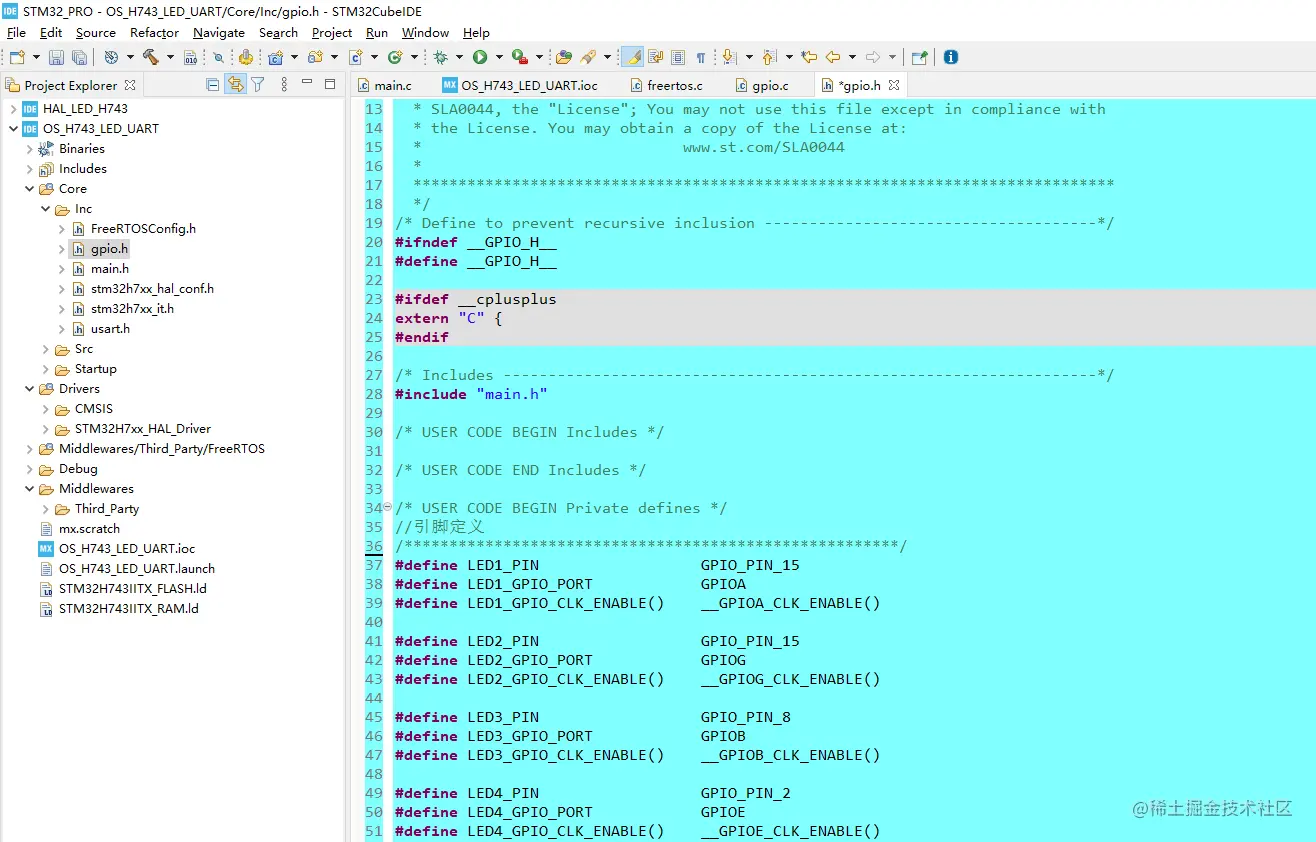Expand the Binaries node
The width and height of the screenshot is (1316, 842).
[29, 149]
